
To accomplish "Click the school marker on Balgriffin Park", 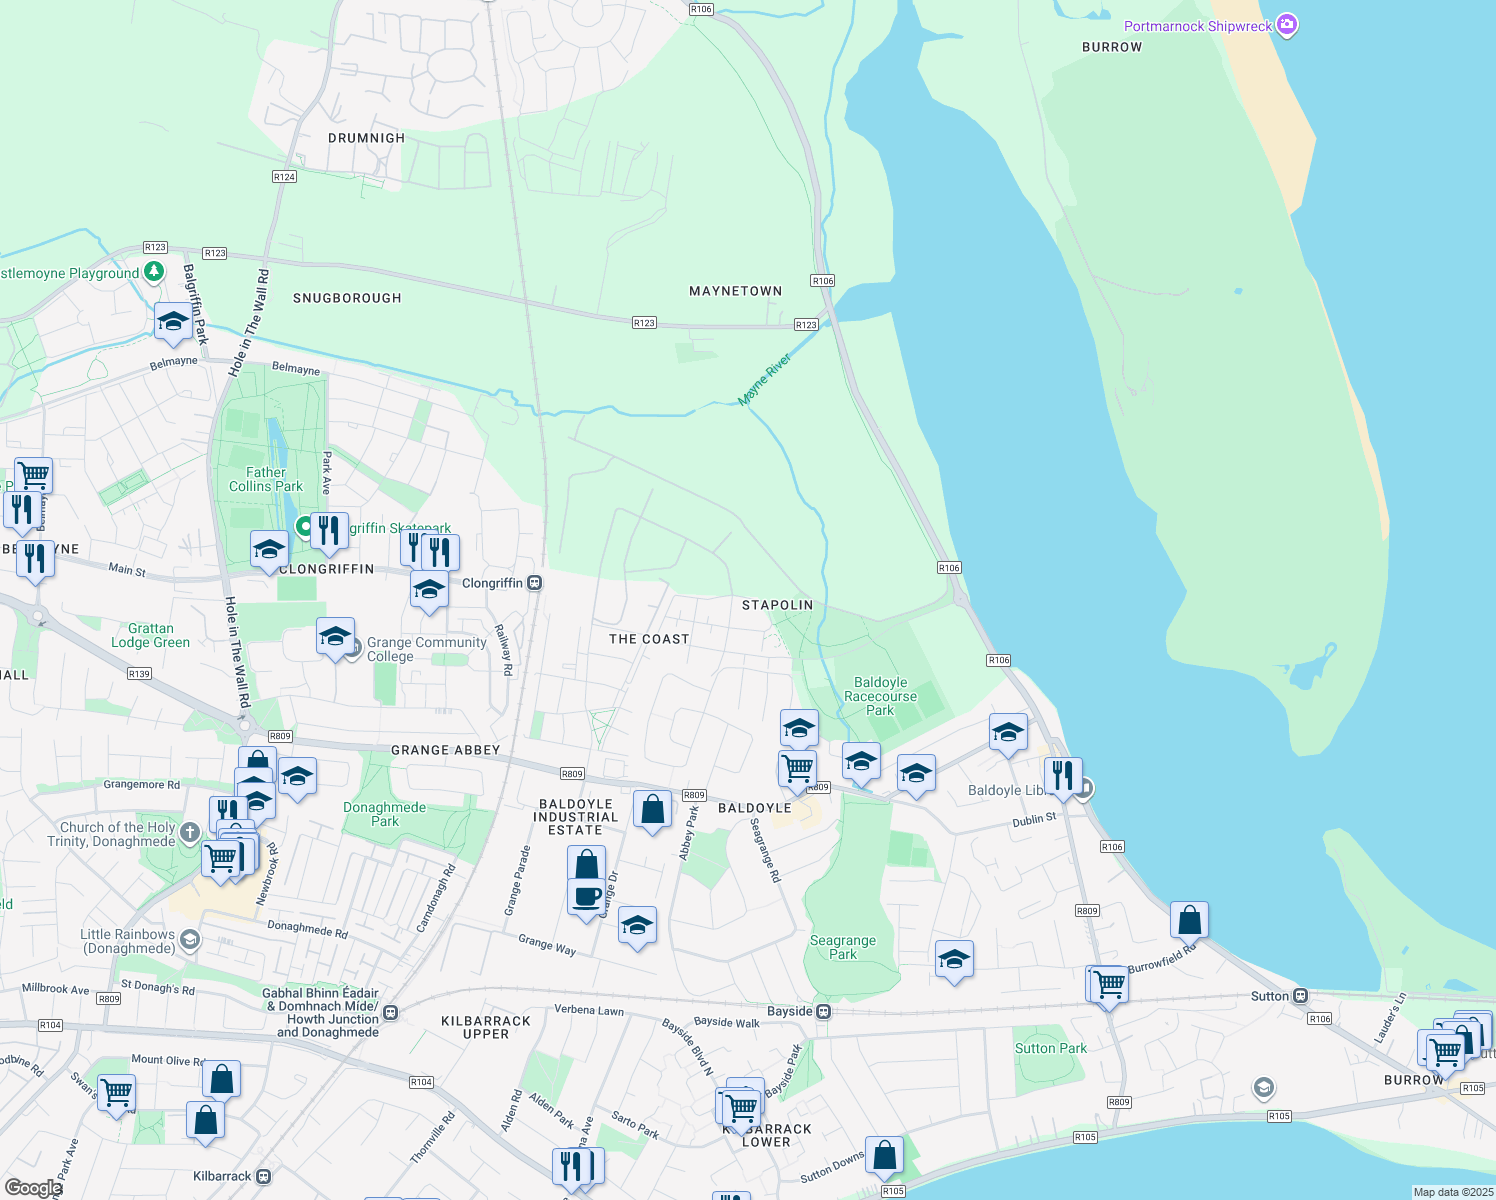I will 173,322.
